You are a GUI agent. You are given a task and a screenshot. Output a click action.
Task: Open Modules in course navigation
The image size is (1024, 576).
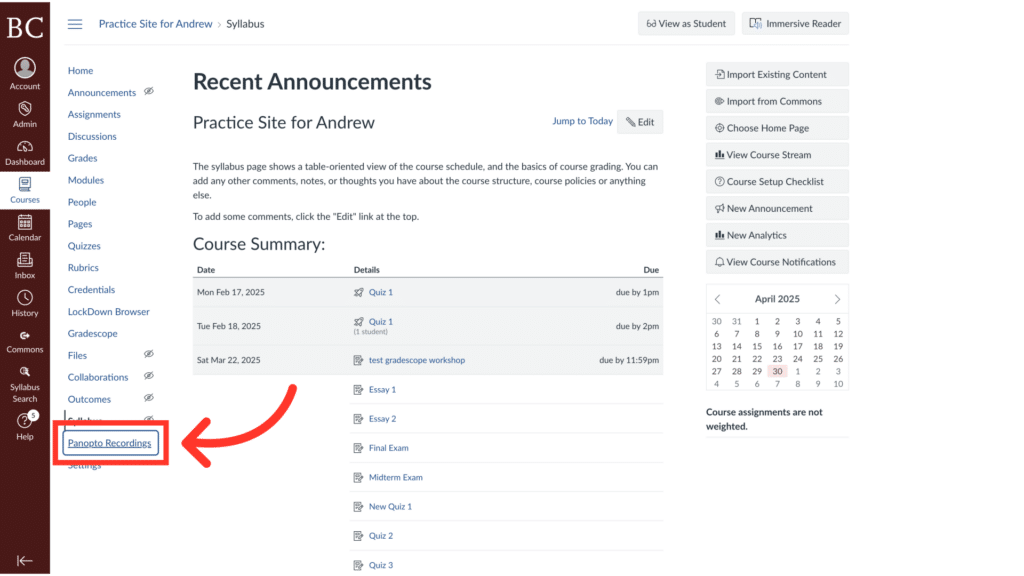coord(86,180)
